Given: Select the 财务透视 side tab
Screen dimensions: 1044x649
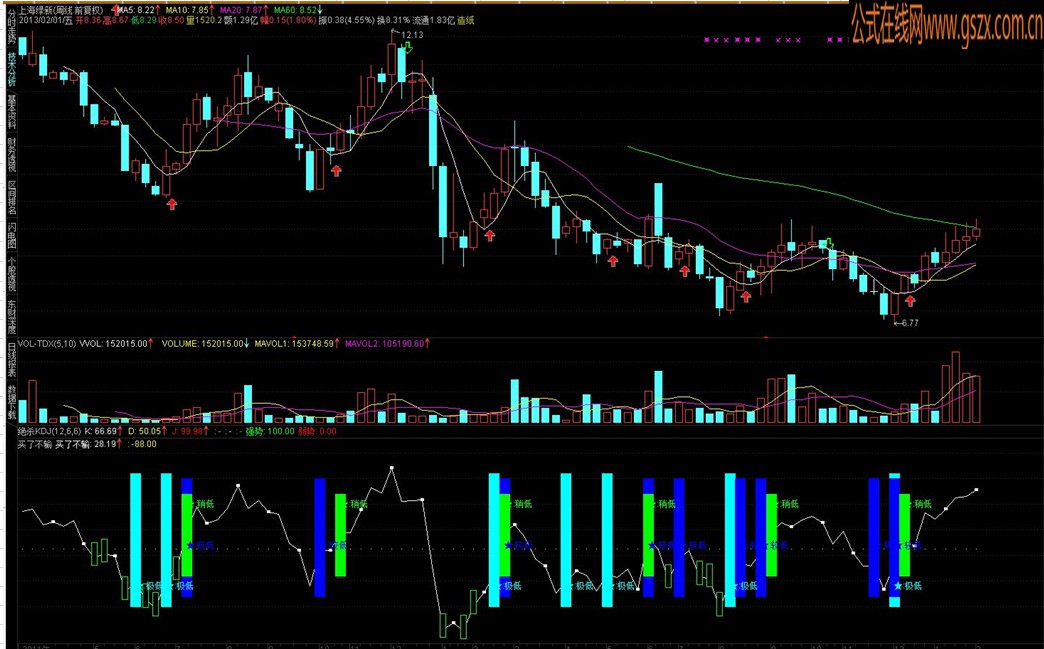Looking at the screenshot, I should coord(11,156).
